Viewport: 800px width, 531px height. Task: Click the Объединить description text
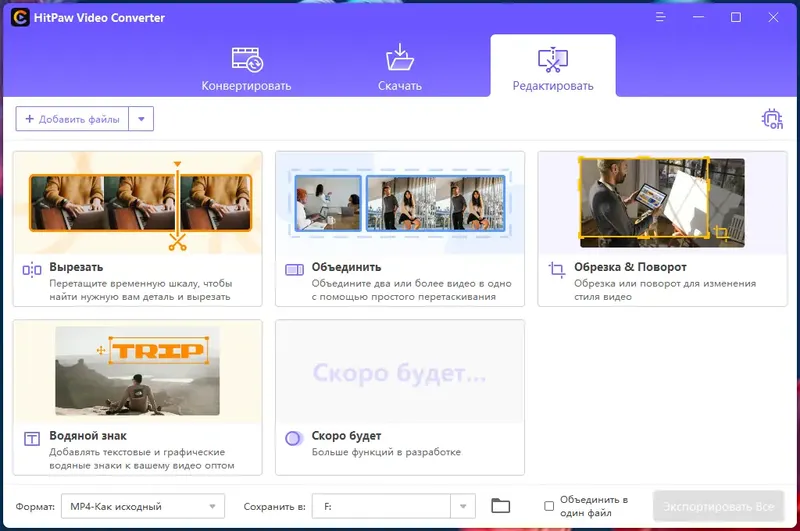click(411, 290)
